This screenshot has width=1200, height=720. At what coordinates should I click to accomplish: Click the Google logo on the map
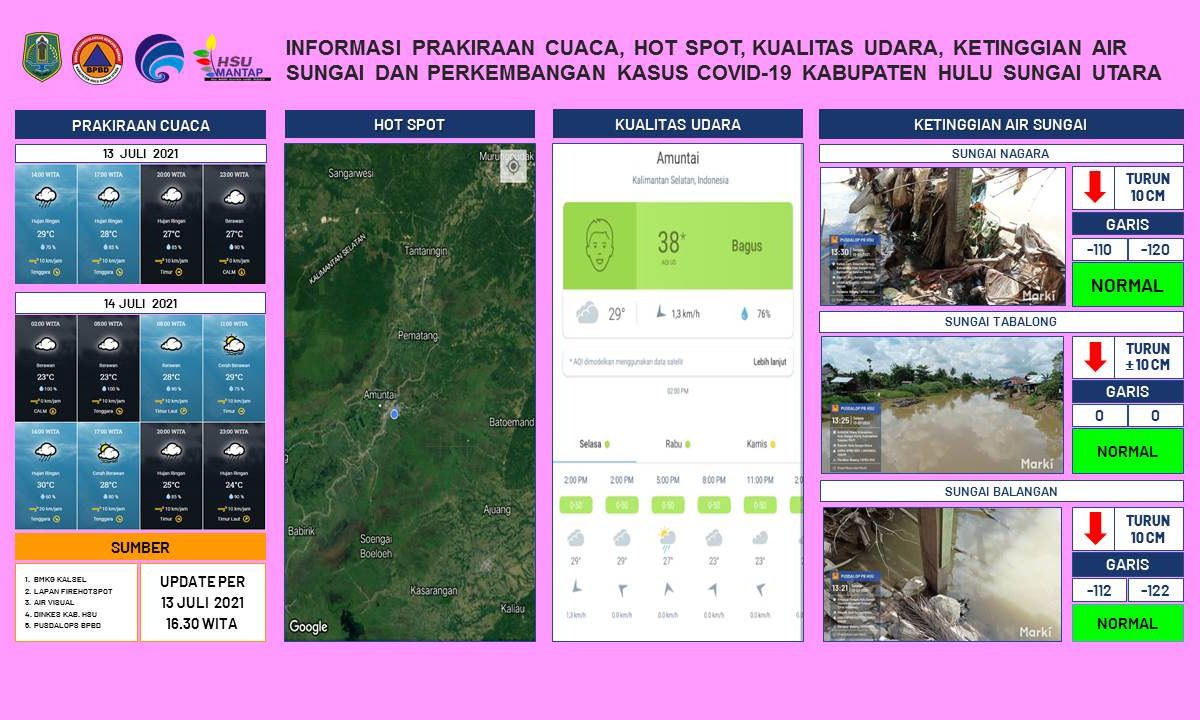coord(308,627)
